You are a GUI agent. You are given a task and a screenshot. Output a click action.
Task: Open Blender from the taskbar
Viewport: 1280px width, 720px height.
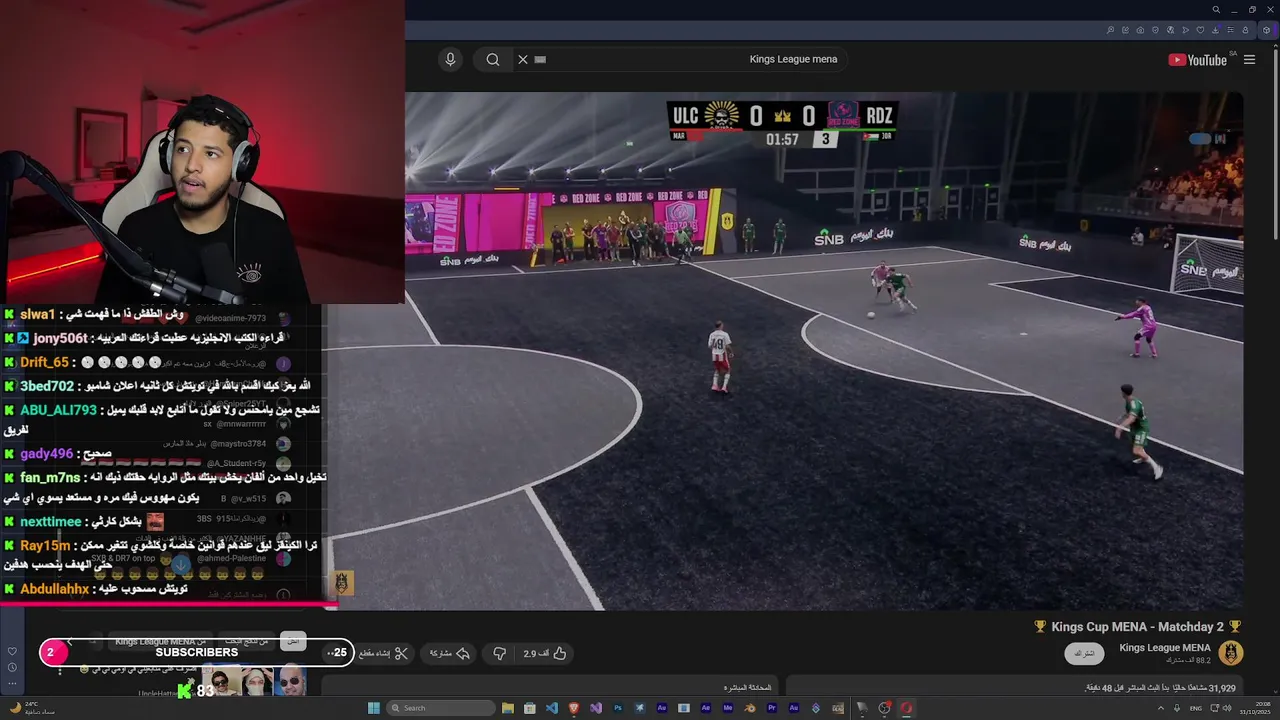pyautogui.click(x=750, y=708)
